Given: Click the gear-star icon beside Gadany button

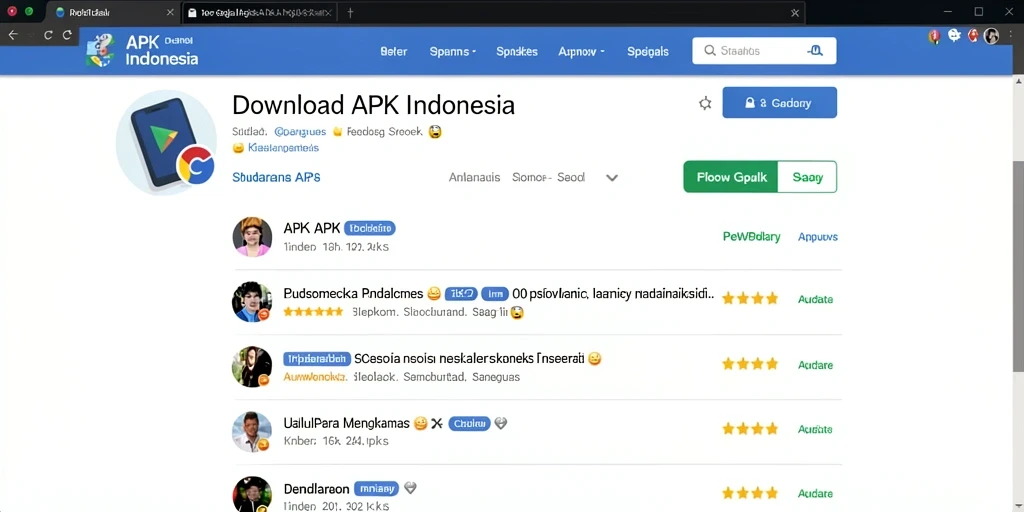Looking at the screenshot, I should coord(705,103).
